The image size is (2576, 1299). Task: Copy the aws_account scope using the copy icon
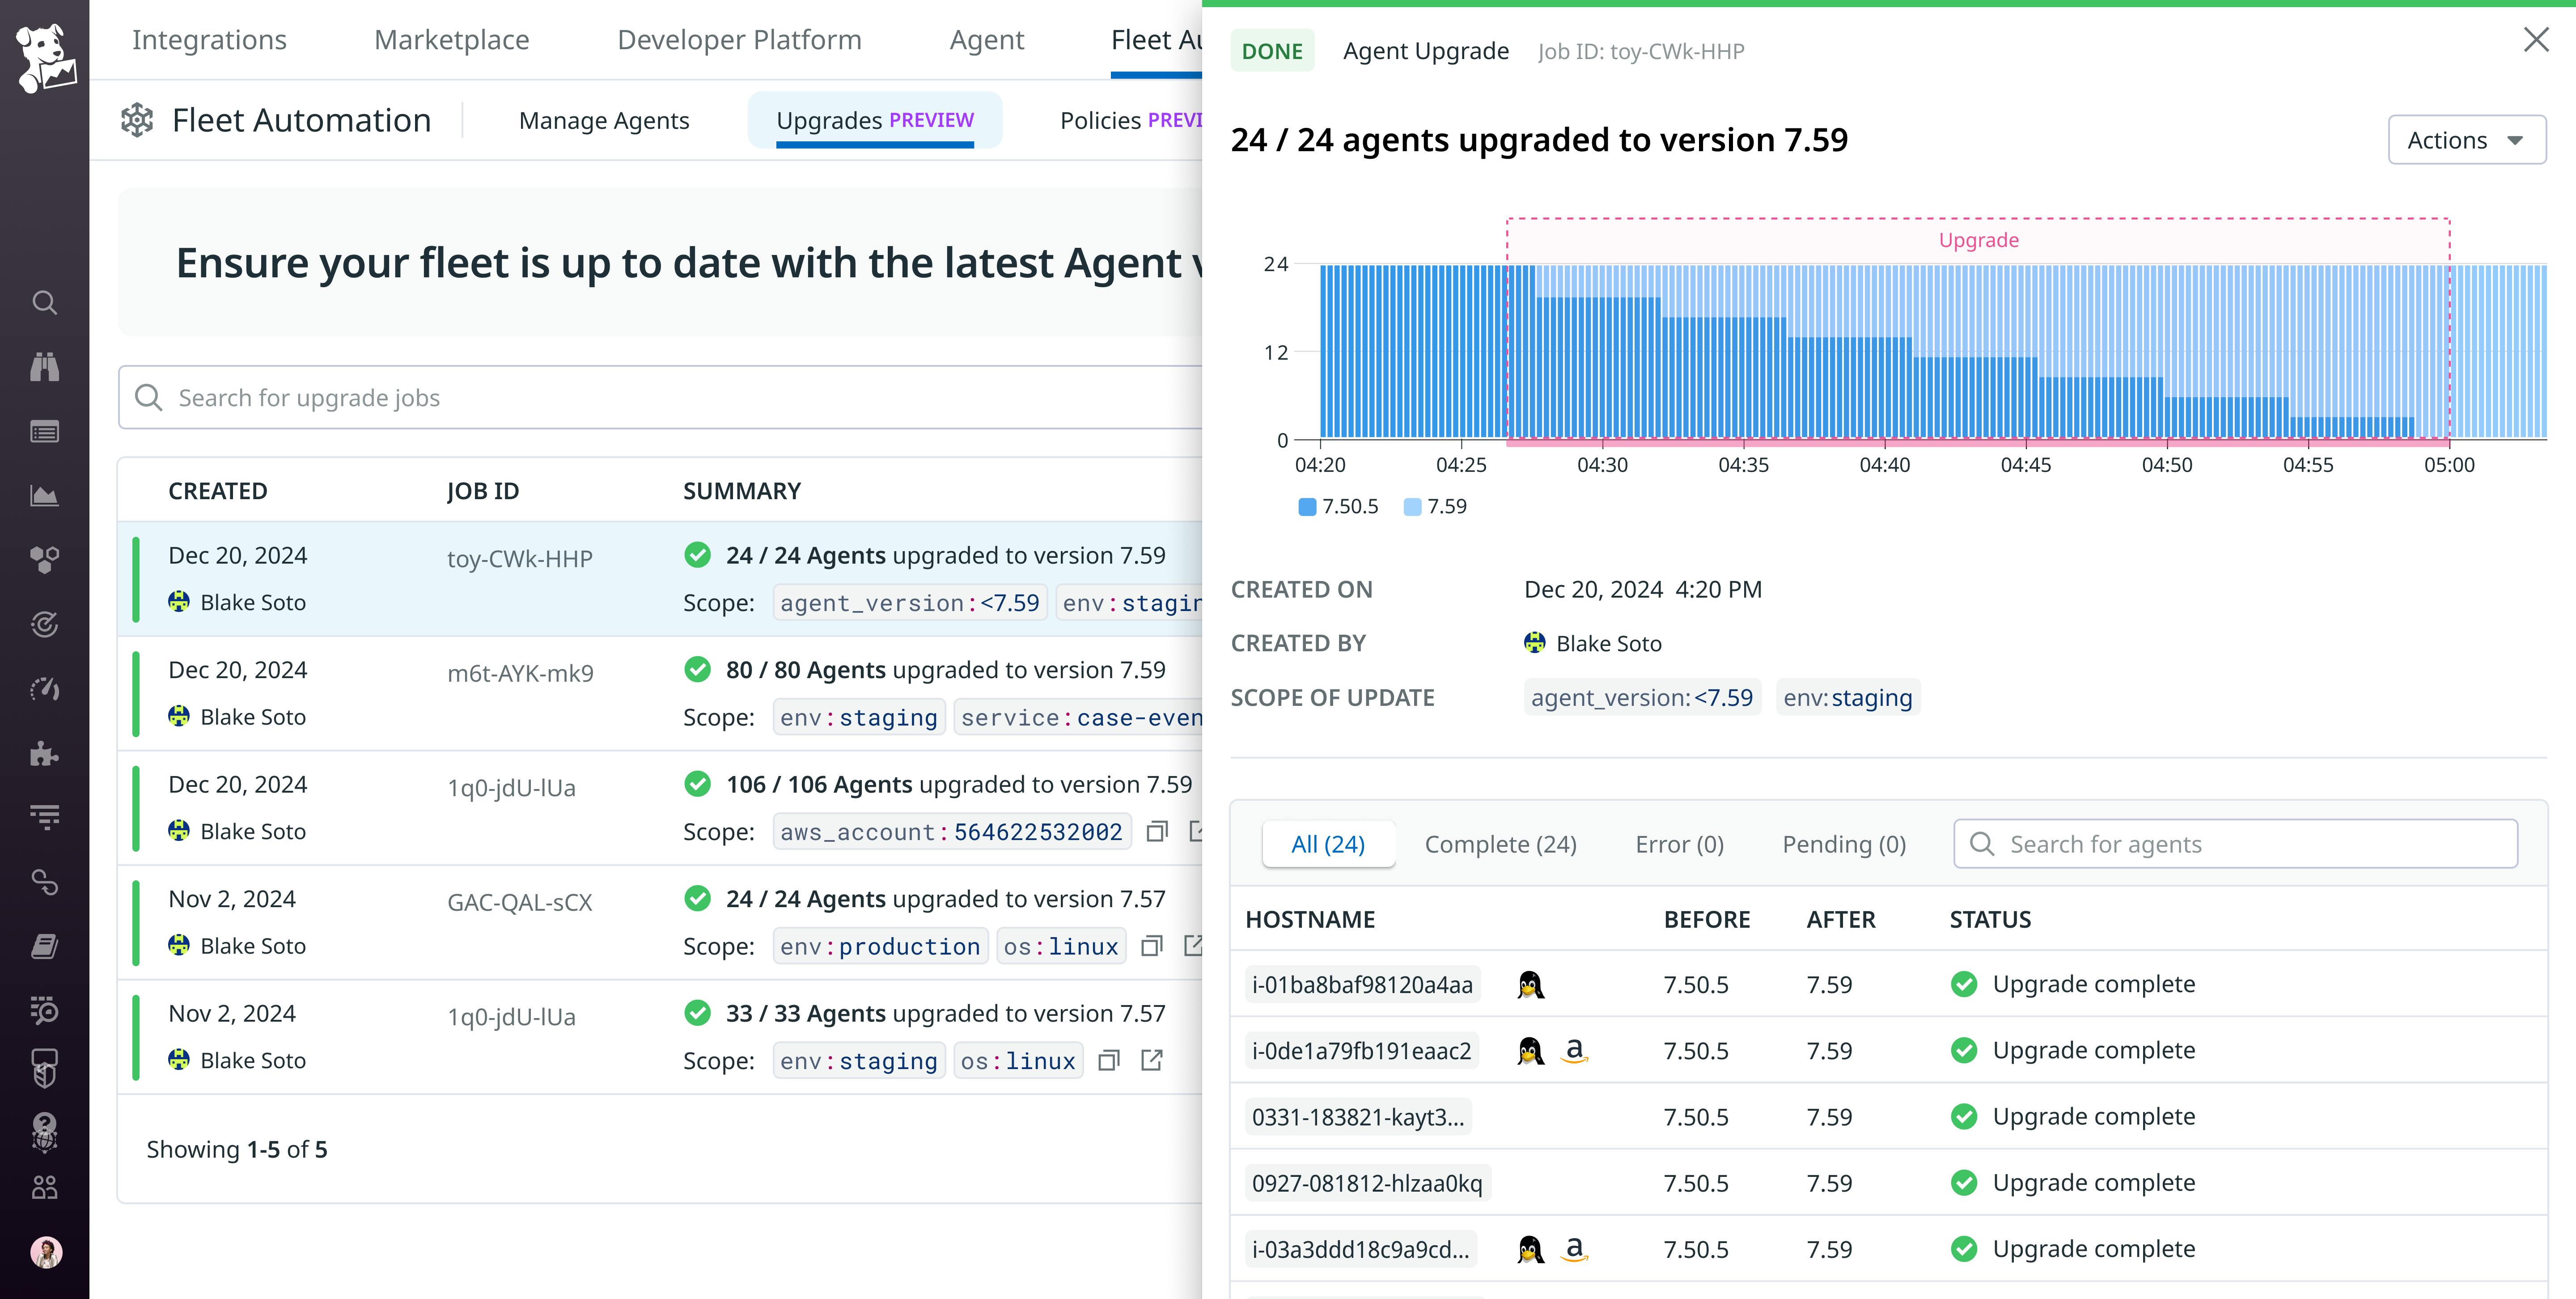1156,831
